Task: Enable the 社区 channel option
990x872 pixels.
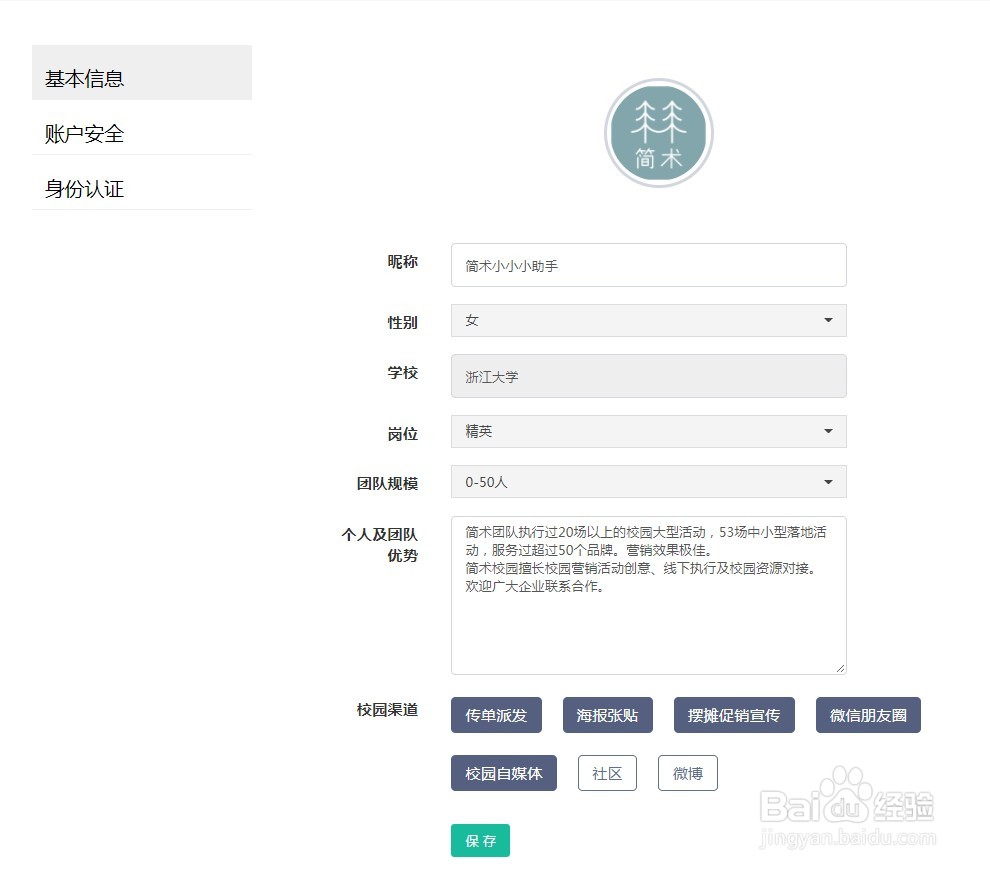Action: [x=606, y=773]
